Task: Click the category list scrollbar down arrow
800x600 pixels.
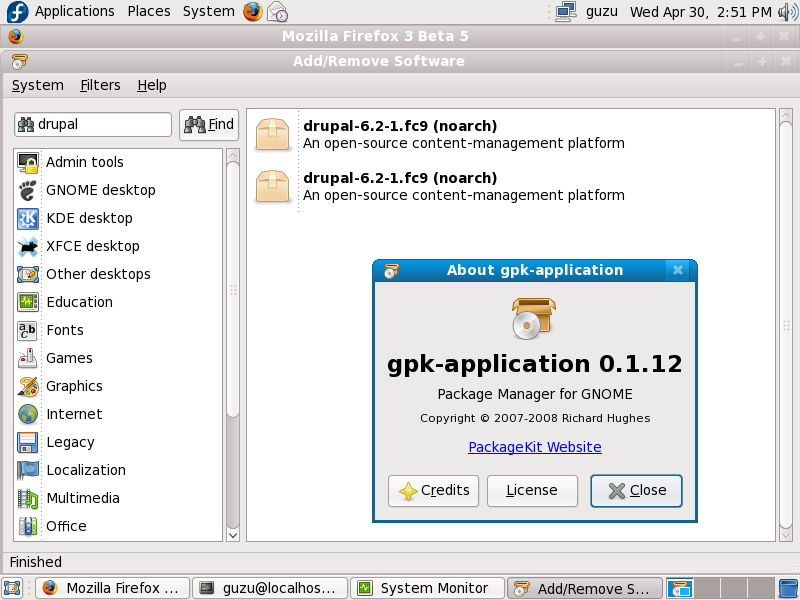Action: tap(233, 535)
